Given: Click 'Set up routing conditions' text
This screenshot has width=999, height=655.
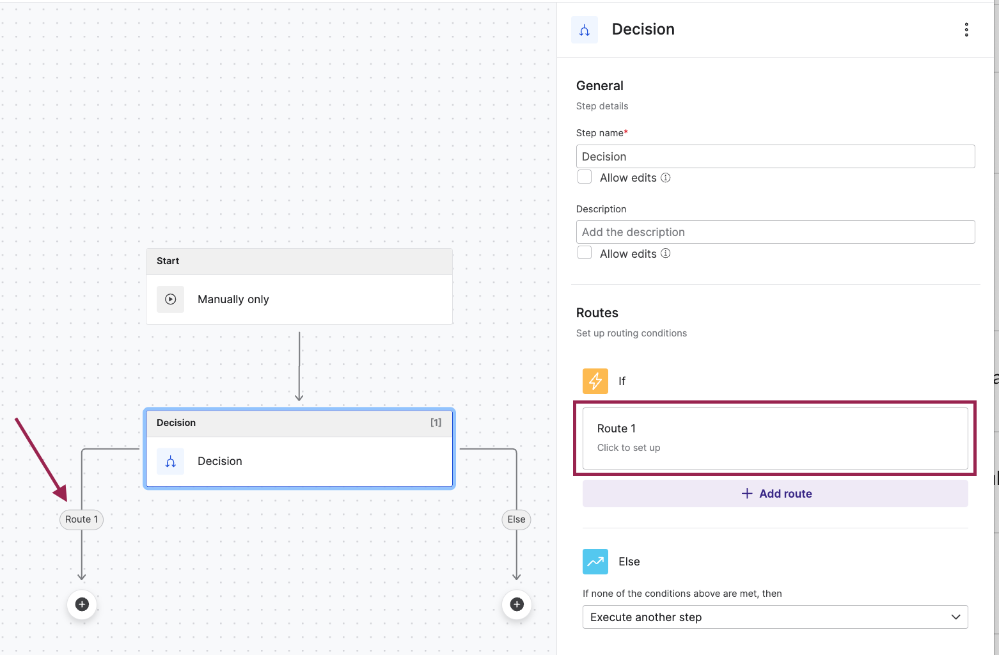Looking at the screenshot, I should coord(631,333).
